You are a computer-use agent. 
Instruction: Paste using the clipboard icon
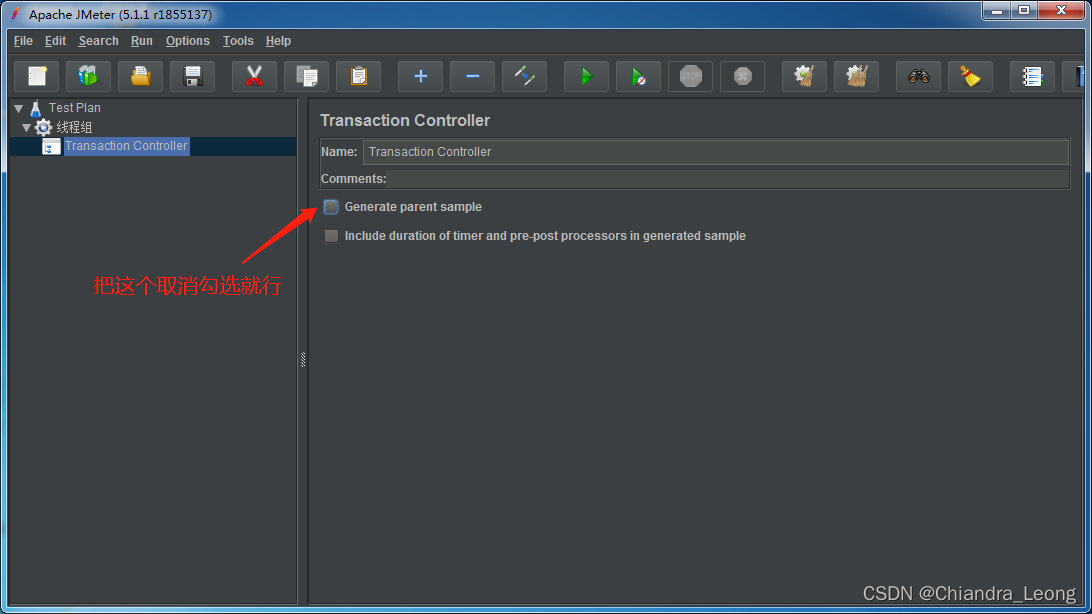click(359, 76)
